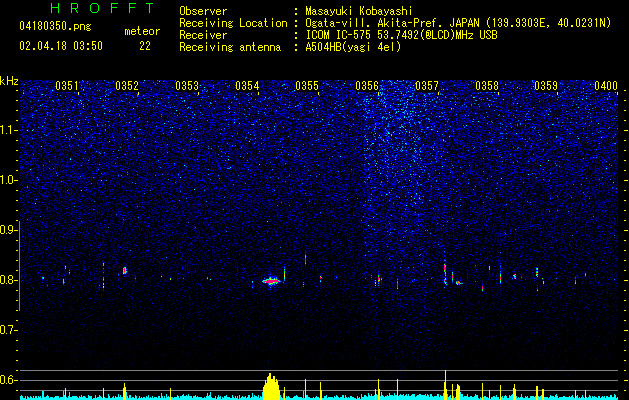Click the 0357 time marker

click(427, 86)
